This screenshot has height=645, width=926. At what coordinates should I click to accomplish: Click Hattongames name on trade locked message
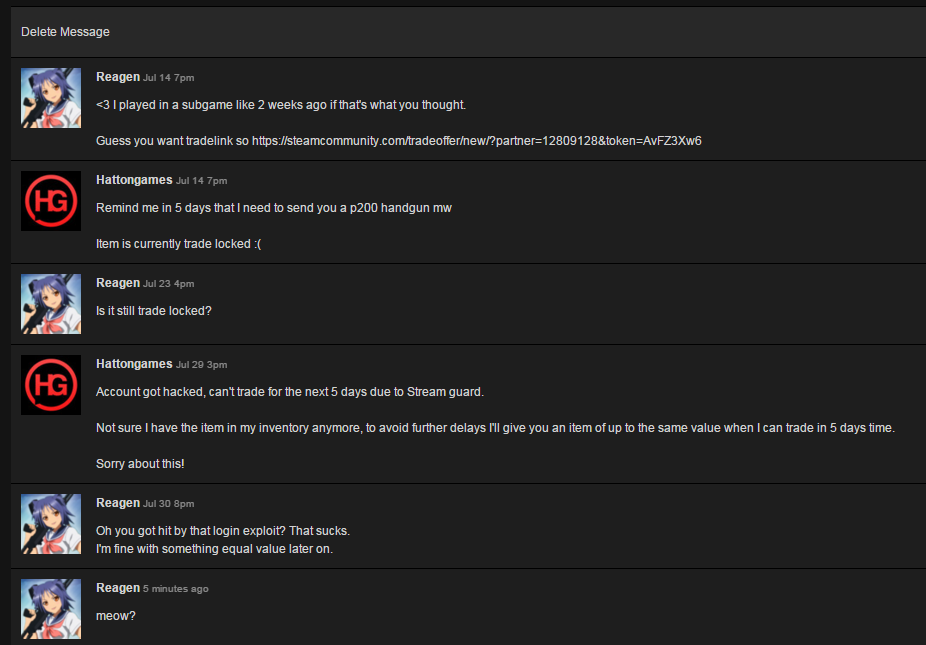(134, 180)
